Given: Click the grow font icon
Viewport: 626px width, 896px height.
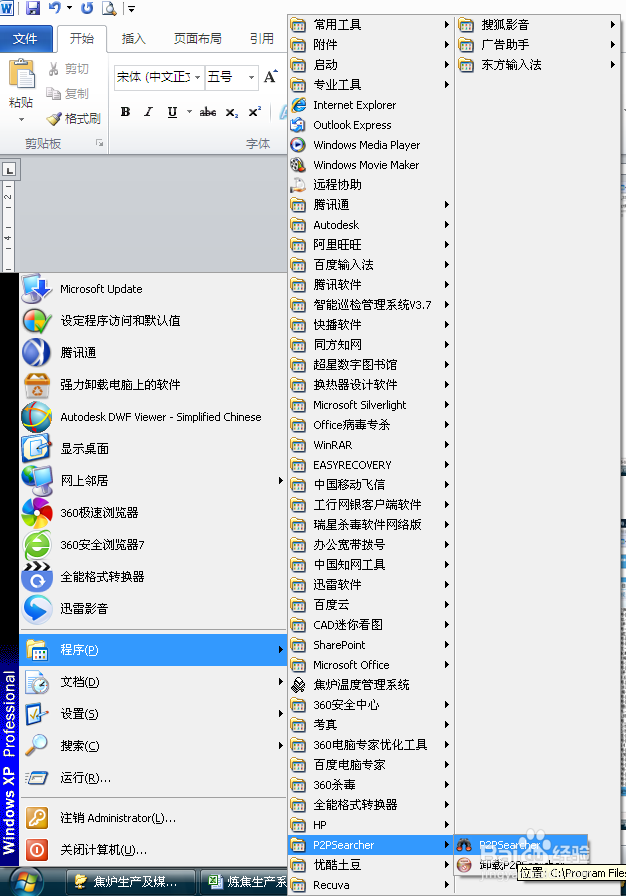Looking at the screenshot, I should point(270,77).
